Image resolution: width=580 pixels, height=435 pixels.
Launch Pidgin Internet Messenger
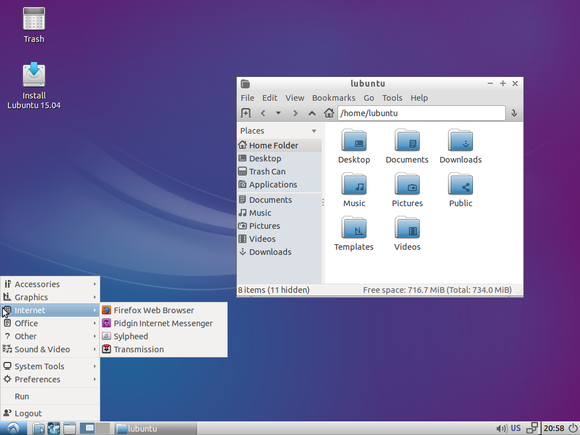click(x=164, y=323)
